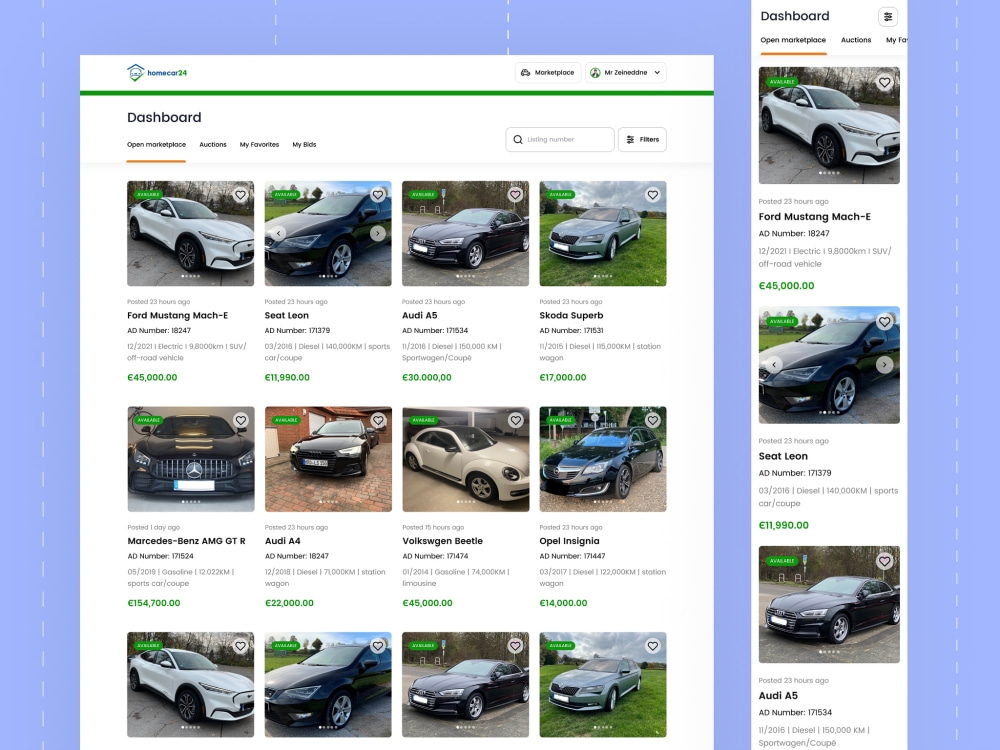Open Seat Leon title on desktop grid
Viewport: 1000px width, 750px height.
[x=286, y=316]
